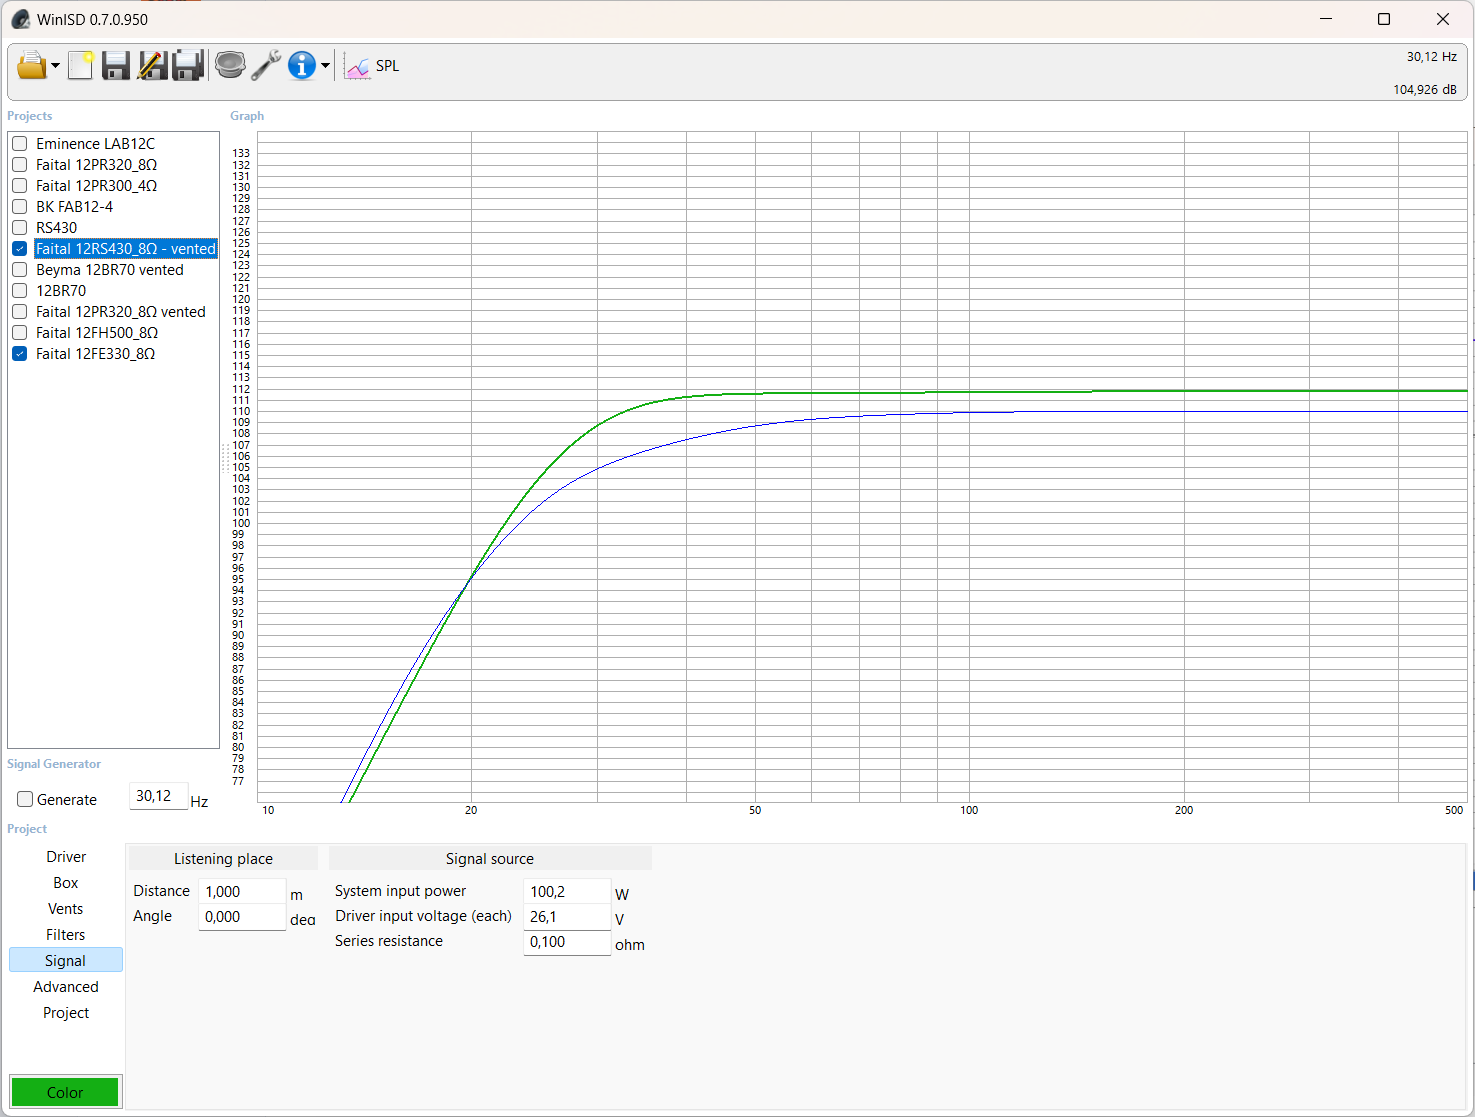Toggle Faital 12PR320_8Ω vented checkbox
Screen dimensions: 1475x1117
(x=19, y=312)
